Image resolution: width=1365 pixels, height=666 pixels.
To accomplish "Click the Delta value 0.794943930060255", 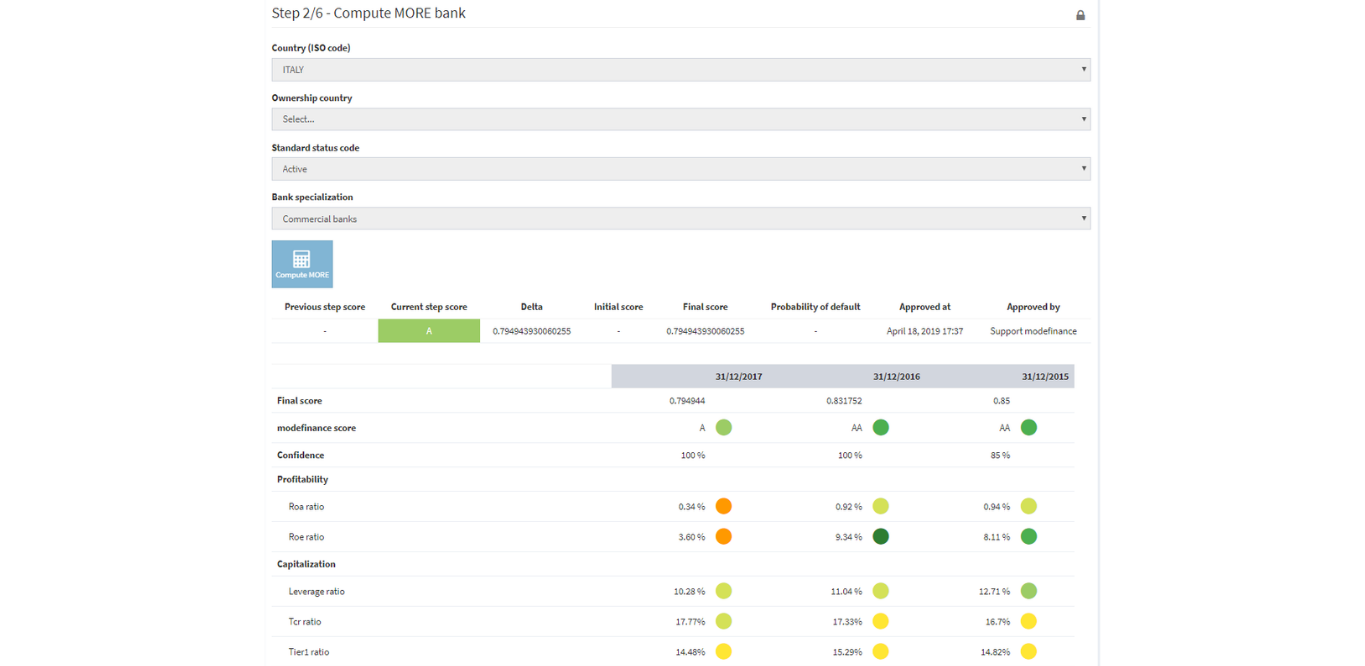I will click(x=532, y=331).
